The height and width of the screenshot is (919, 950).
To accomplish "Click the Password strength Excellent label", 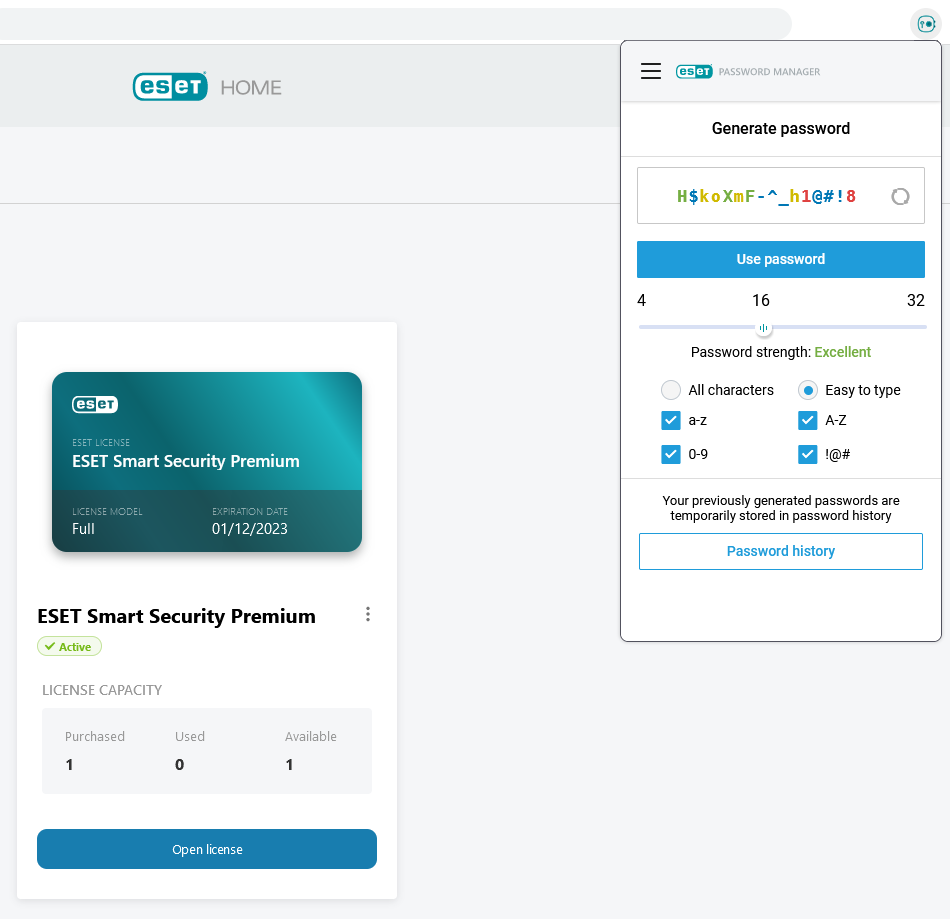I will (780, 352).
